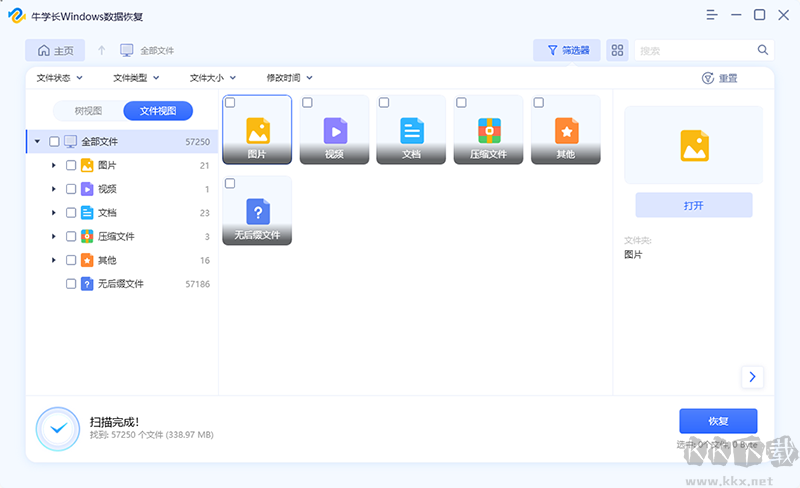Open the 其他 folder tile icon
The height and width of the screenshot is (488, 800).
[x=566, y=130]
